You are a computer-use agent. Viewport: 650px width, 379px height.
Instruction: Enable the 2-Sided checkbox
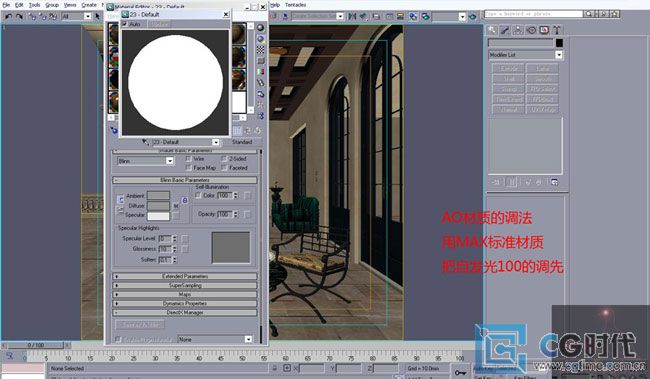click(224, 159)
